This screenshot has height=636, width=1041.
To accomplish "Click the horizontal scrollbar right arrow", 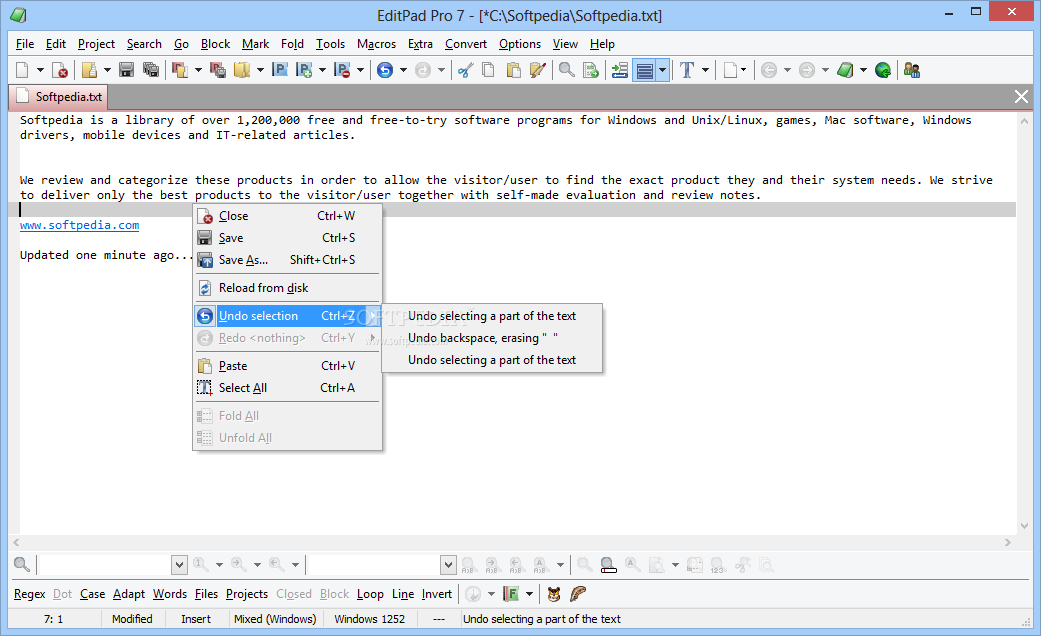I will (x=1008, y=542).
